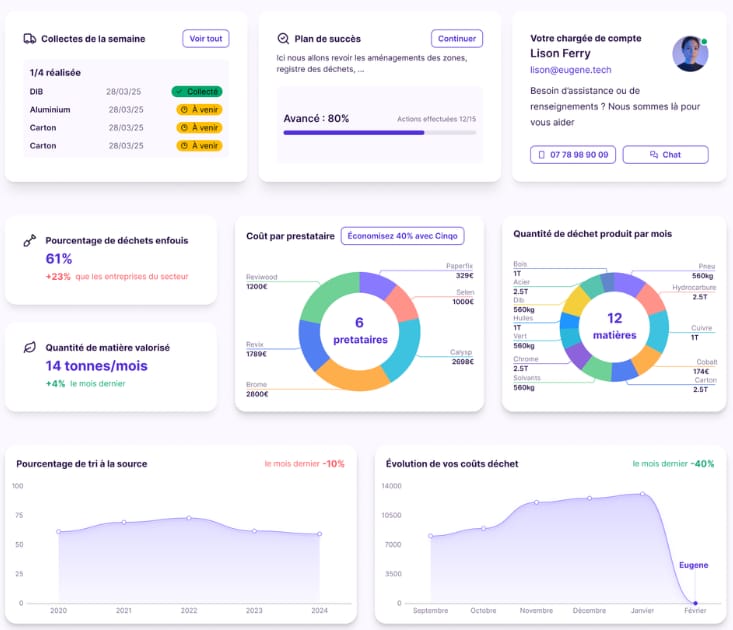Click Économisez 40% avec Cinqo button
Image resolution: width=733 pixels, height=630 pixels.
402,236
